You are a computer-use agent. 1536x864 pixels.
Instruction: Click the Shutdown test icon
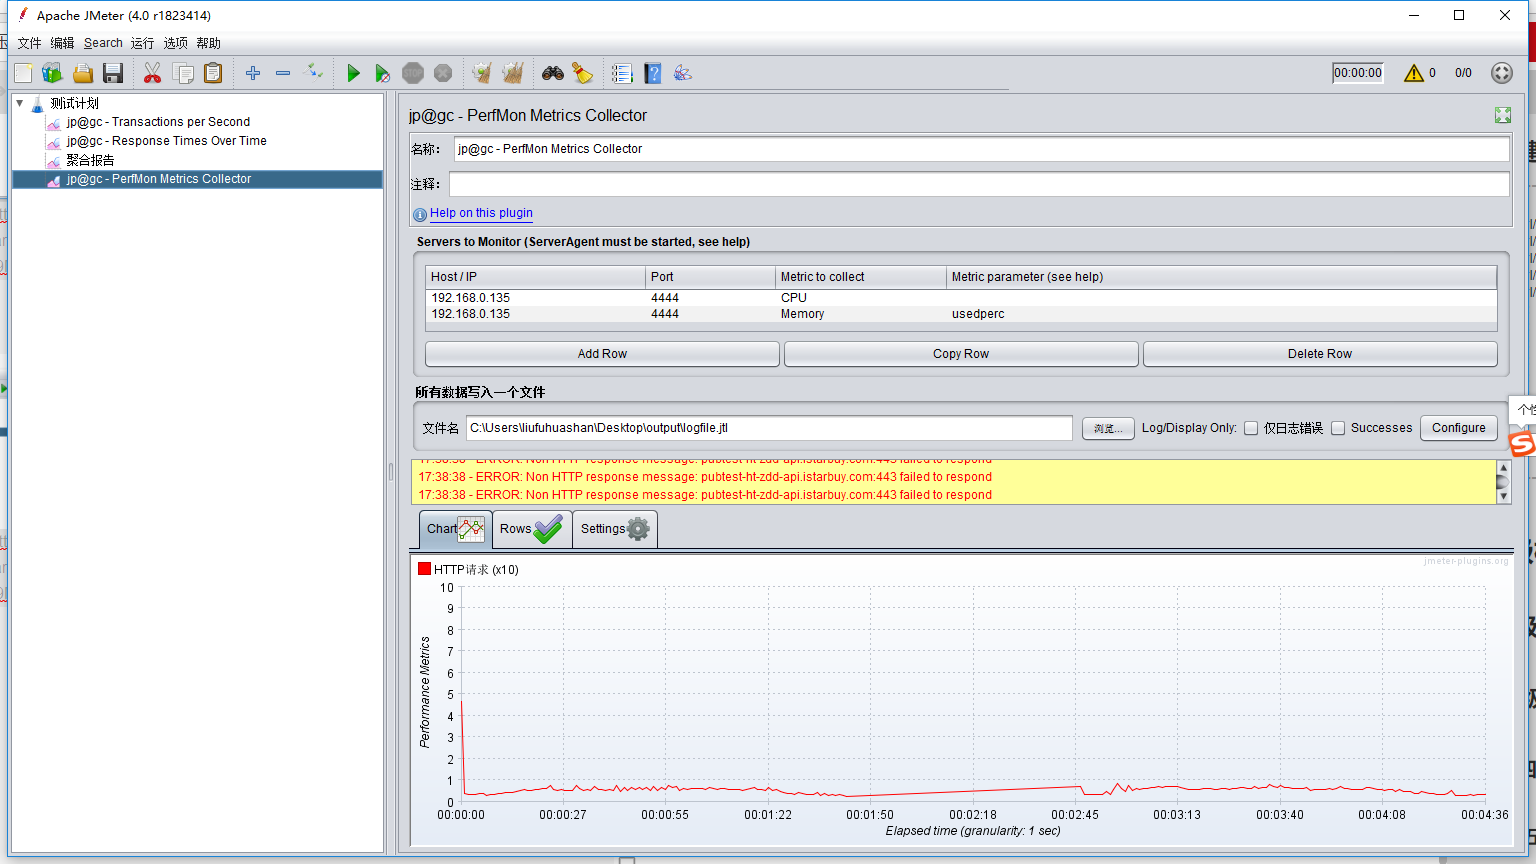pyautogui.click(x=443, y=73)
